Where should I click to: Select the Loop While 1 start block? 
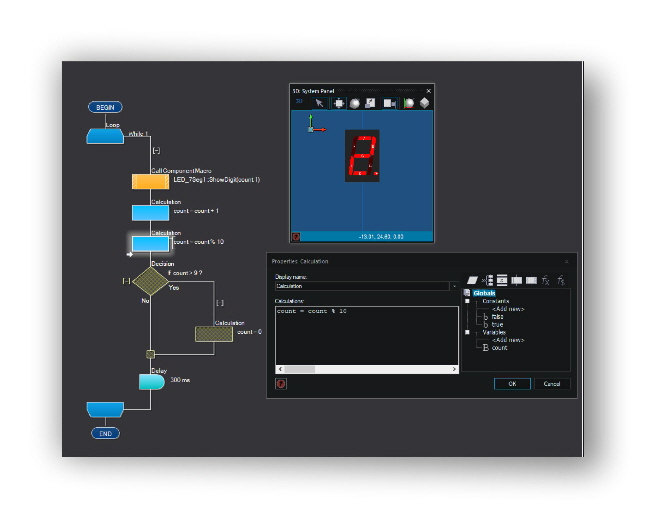pyautogui.click(x=105, y=136)
